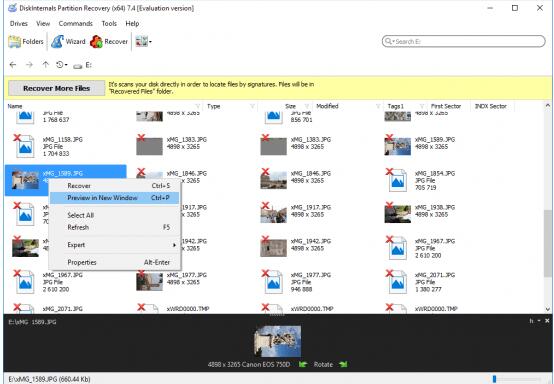554x384 pixels.
Task: Click the search magnifier dropdown
Action: (x=389, y=41)
